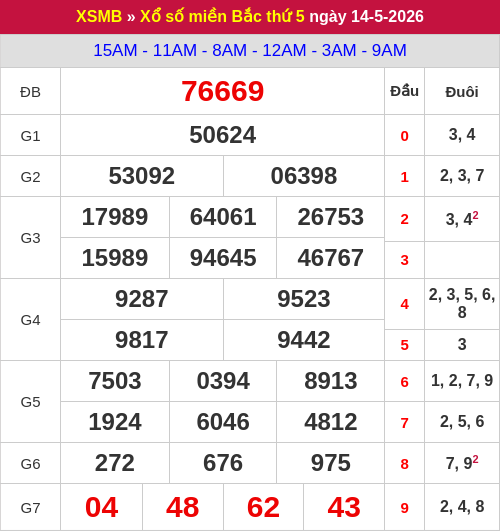The width and height of the screenshot is (500, 531).
Task: Select G5 number 6046
Action: tap(223, 422)
